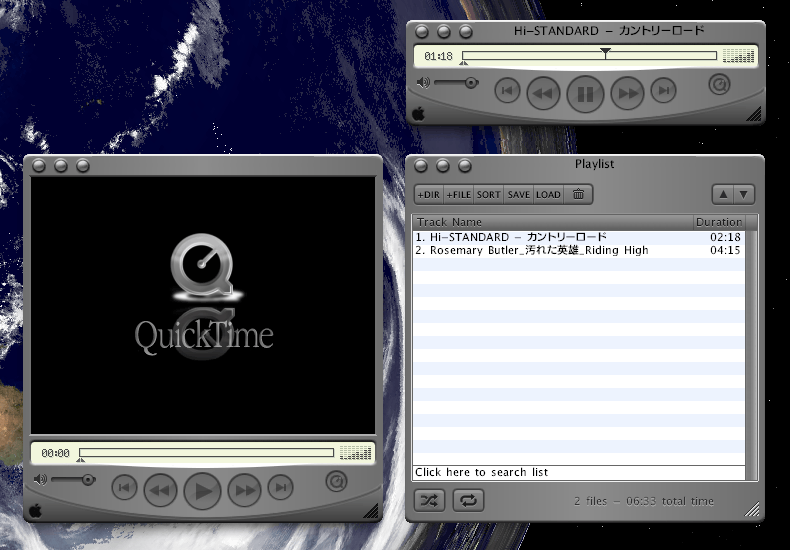Click the Apple logo in video window
The height and width of the screenshot is (550, 790).
(x=35, y=511)
